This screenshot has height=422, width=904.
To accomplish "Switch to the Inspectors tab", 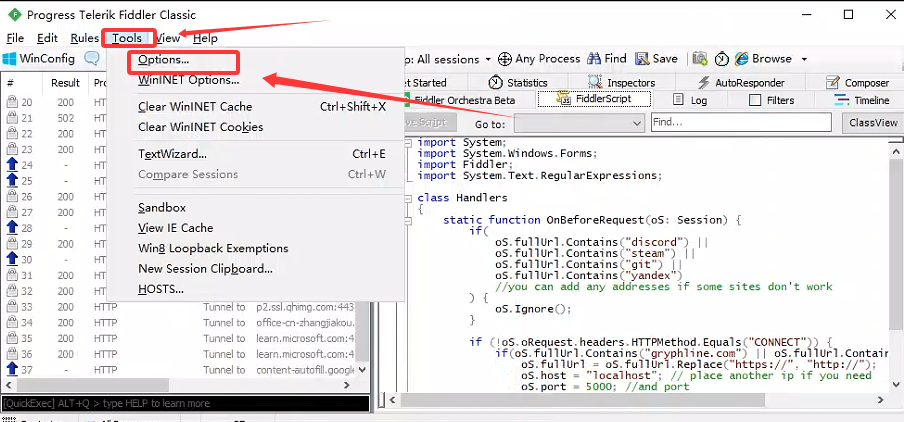I will 622,82.
